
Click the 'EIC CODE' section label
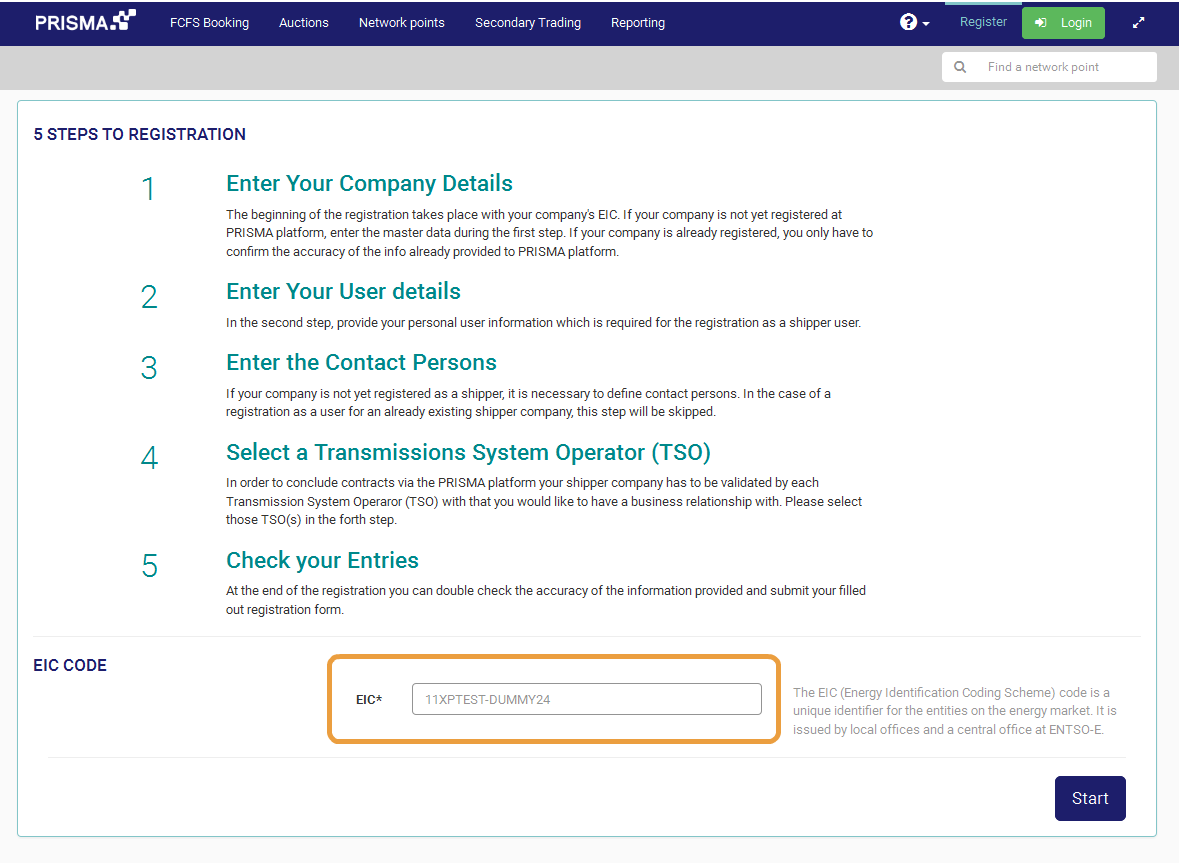(70, 665)
